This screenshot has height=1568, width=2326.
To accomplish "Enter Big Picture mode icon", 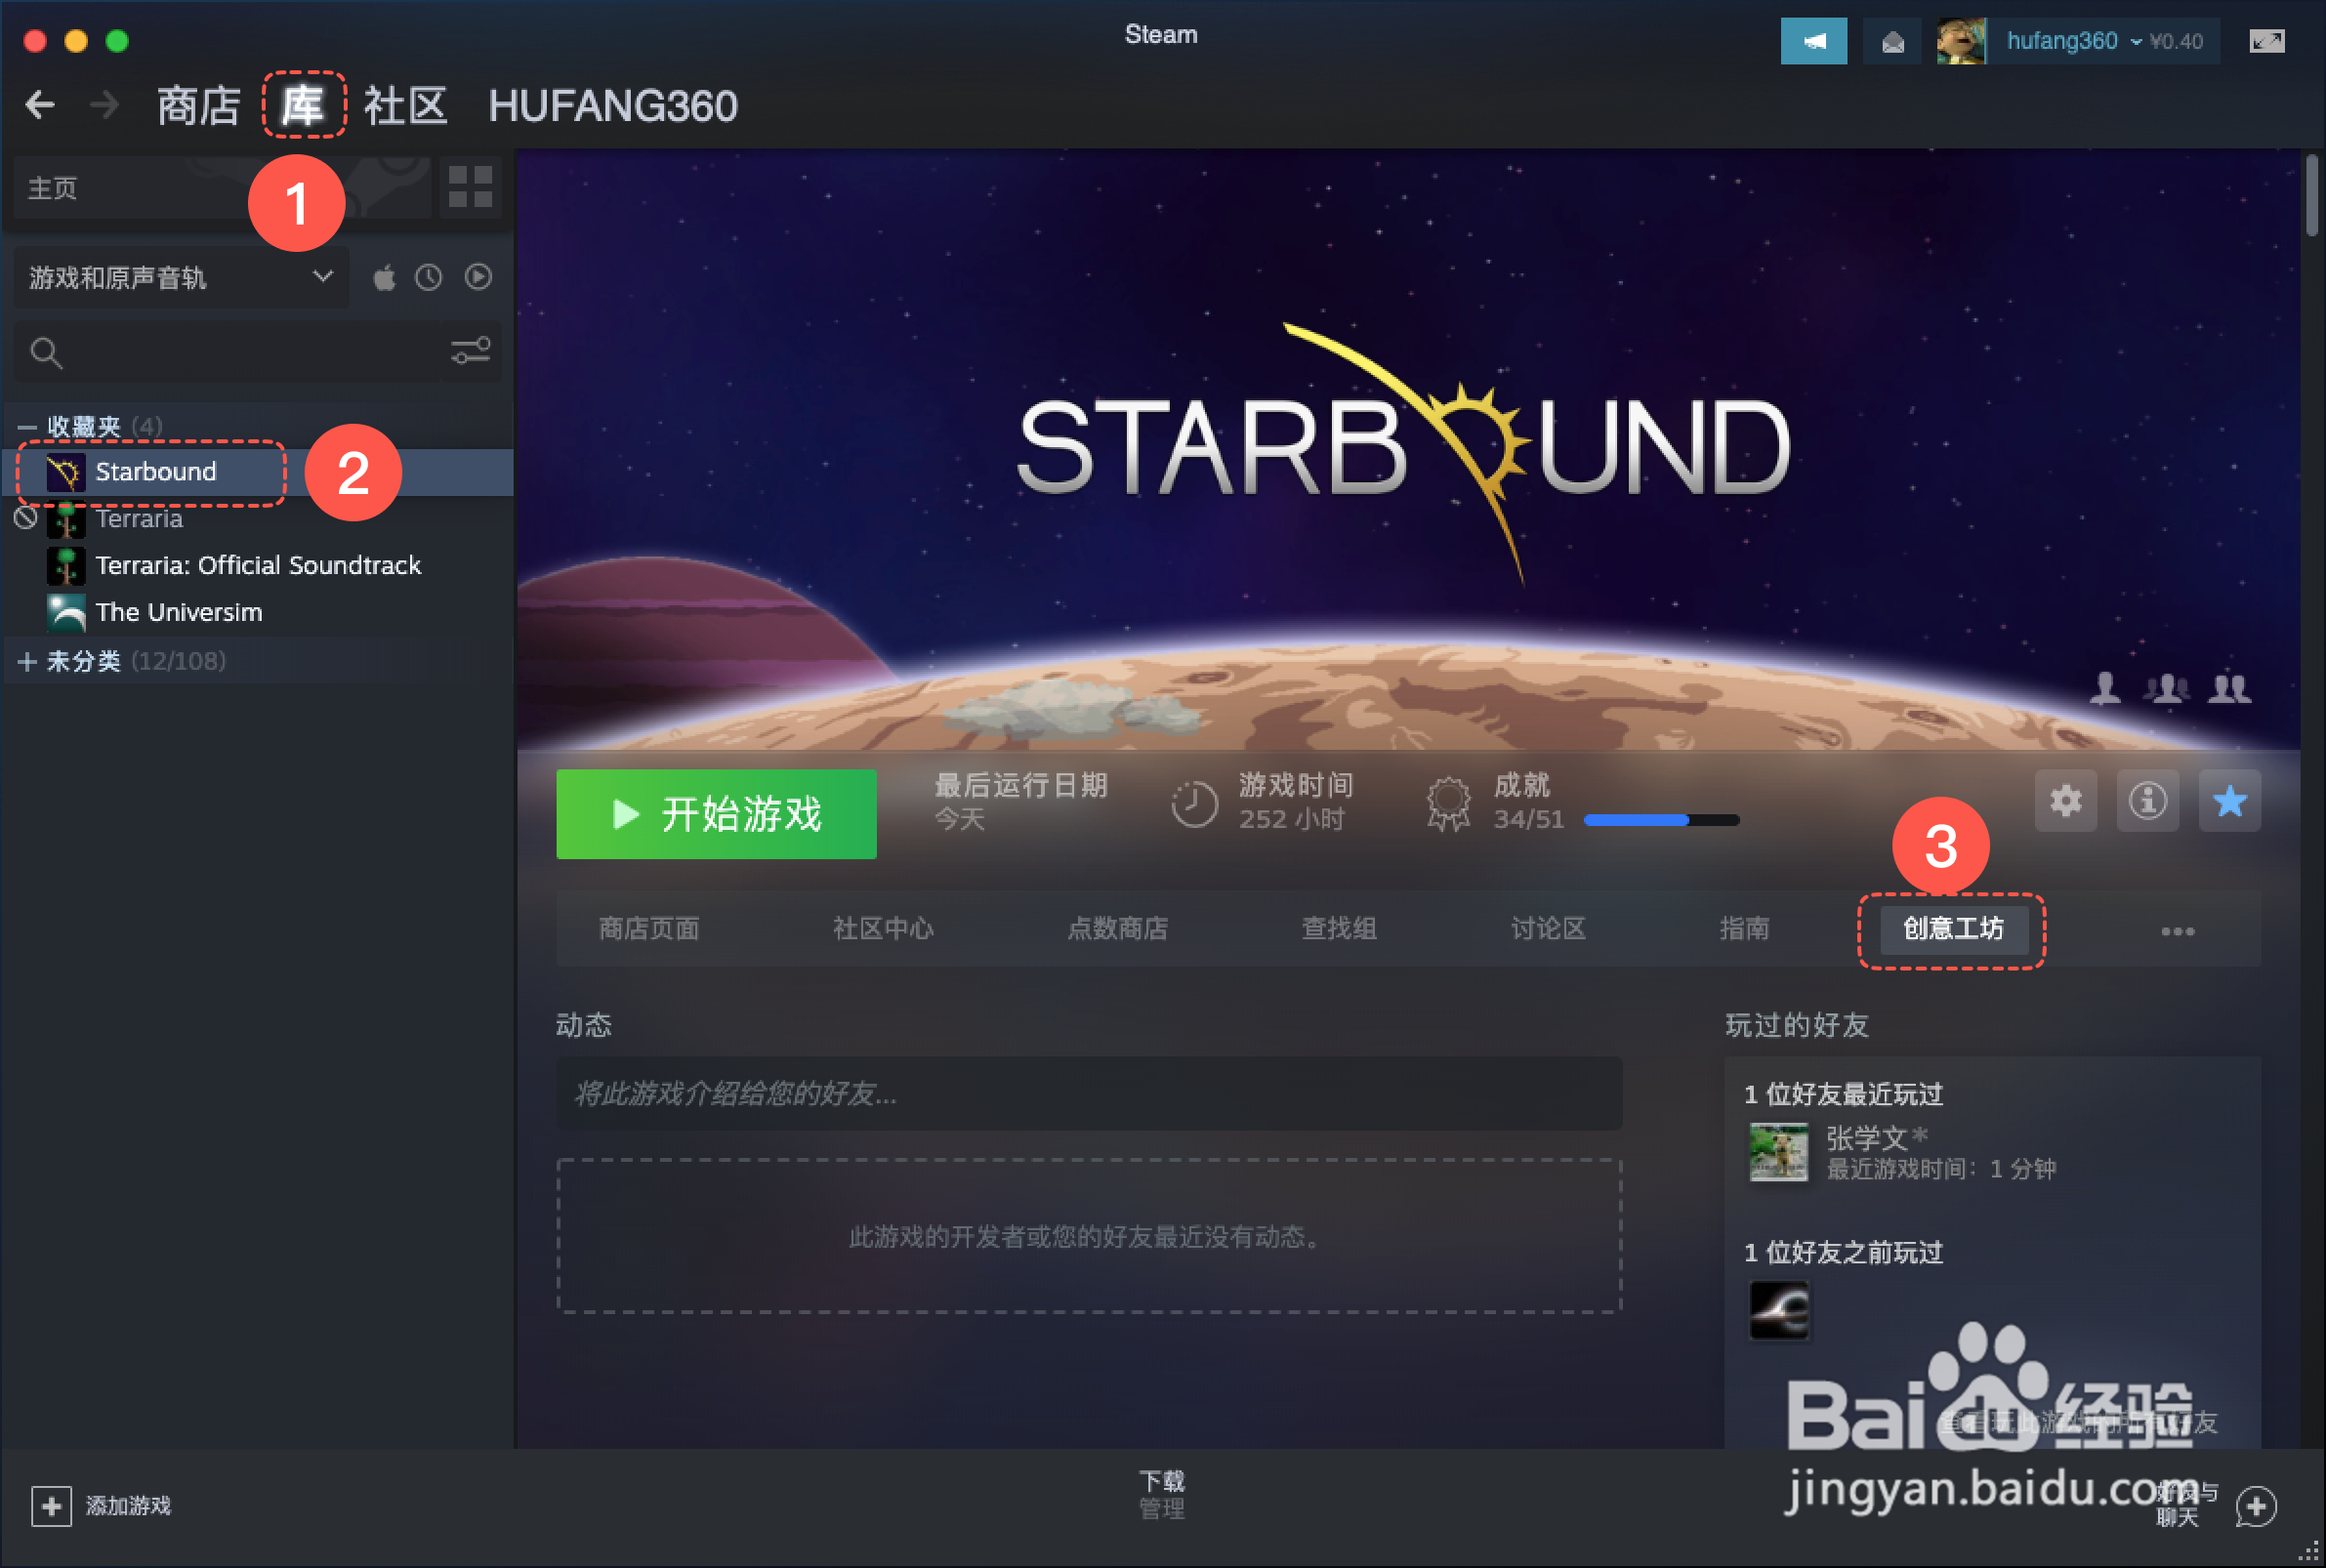I will tap(2266, 41).
